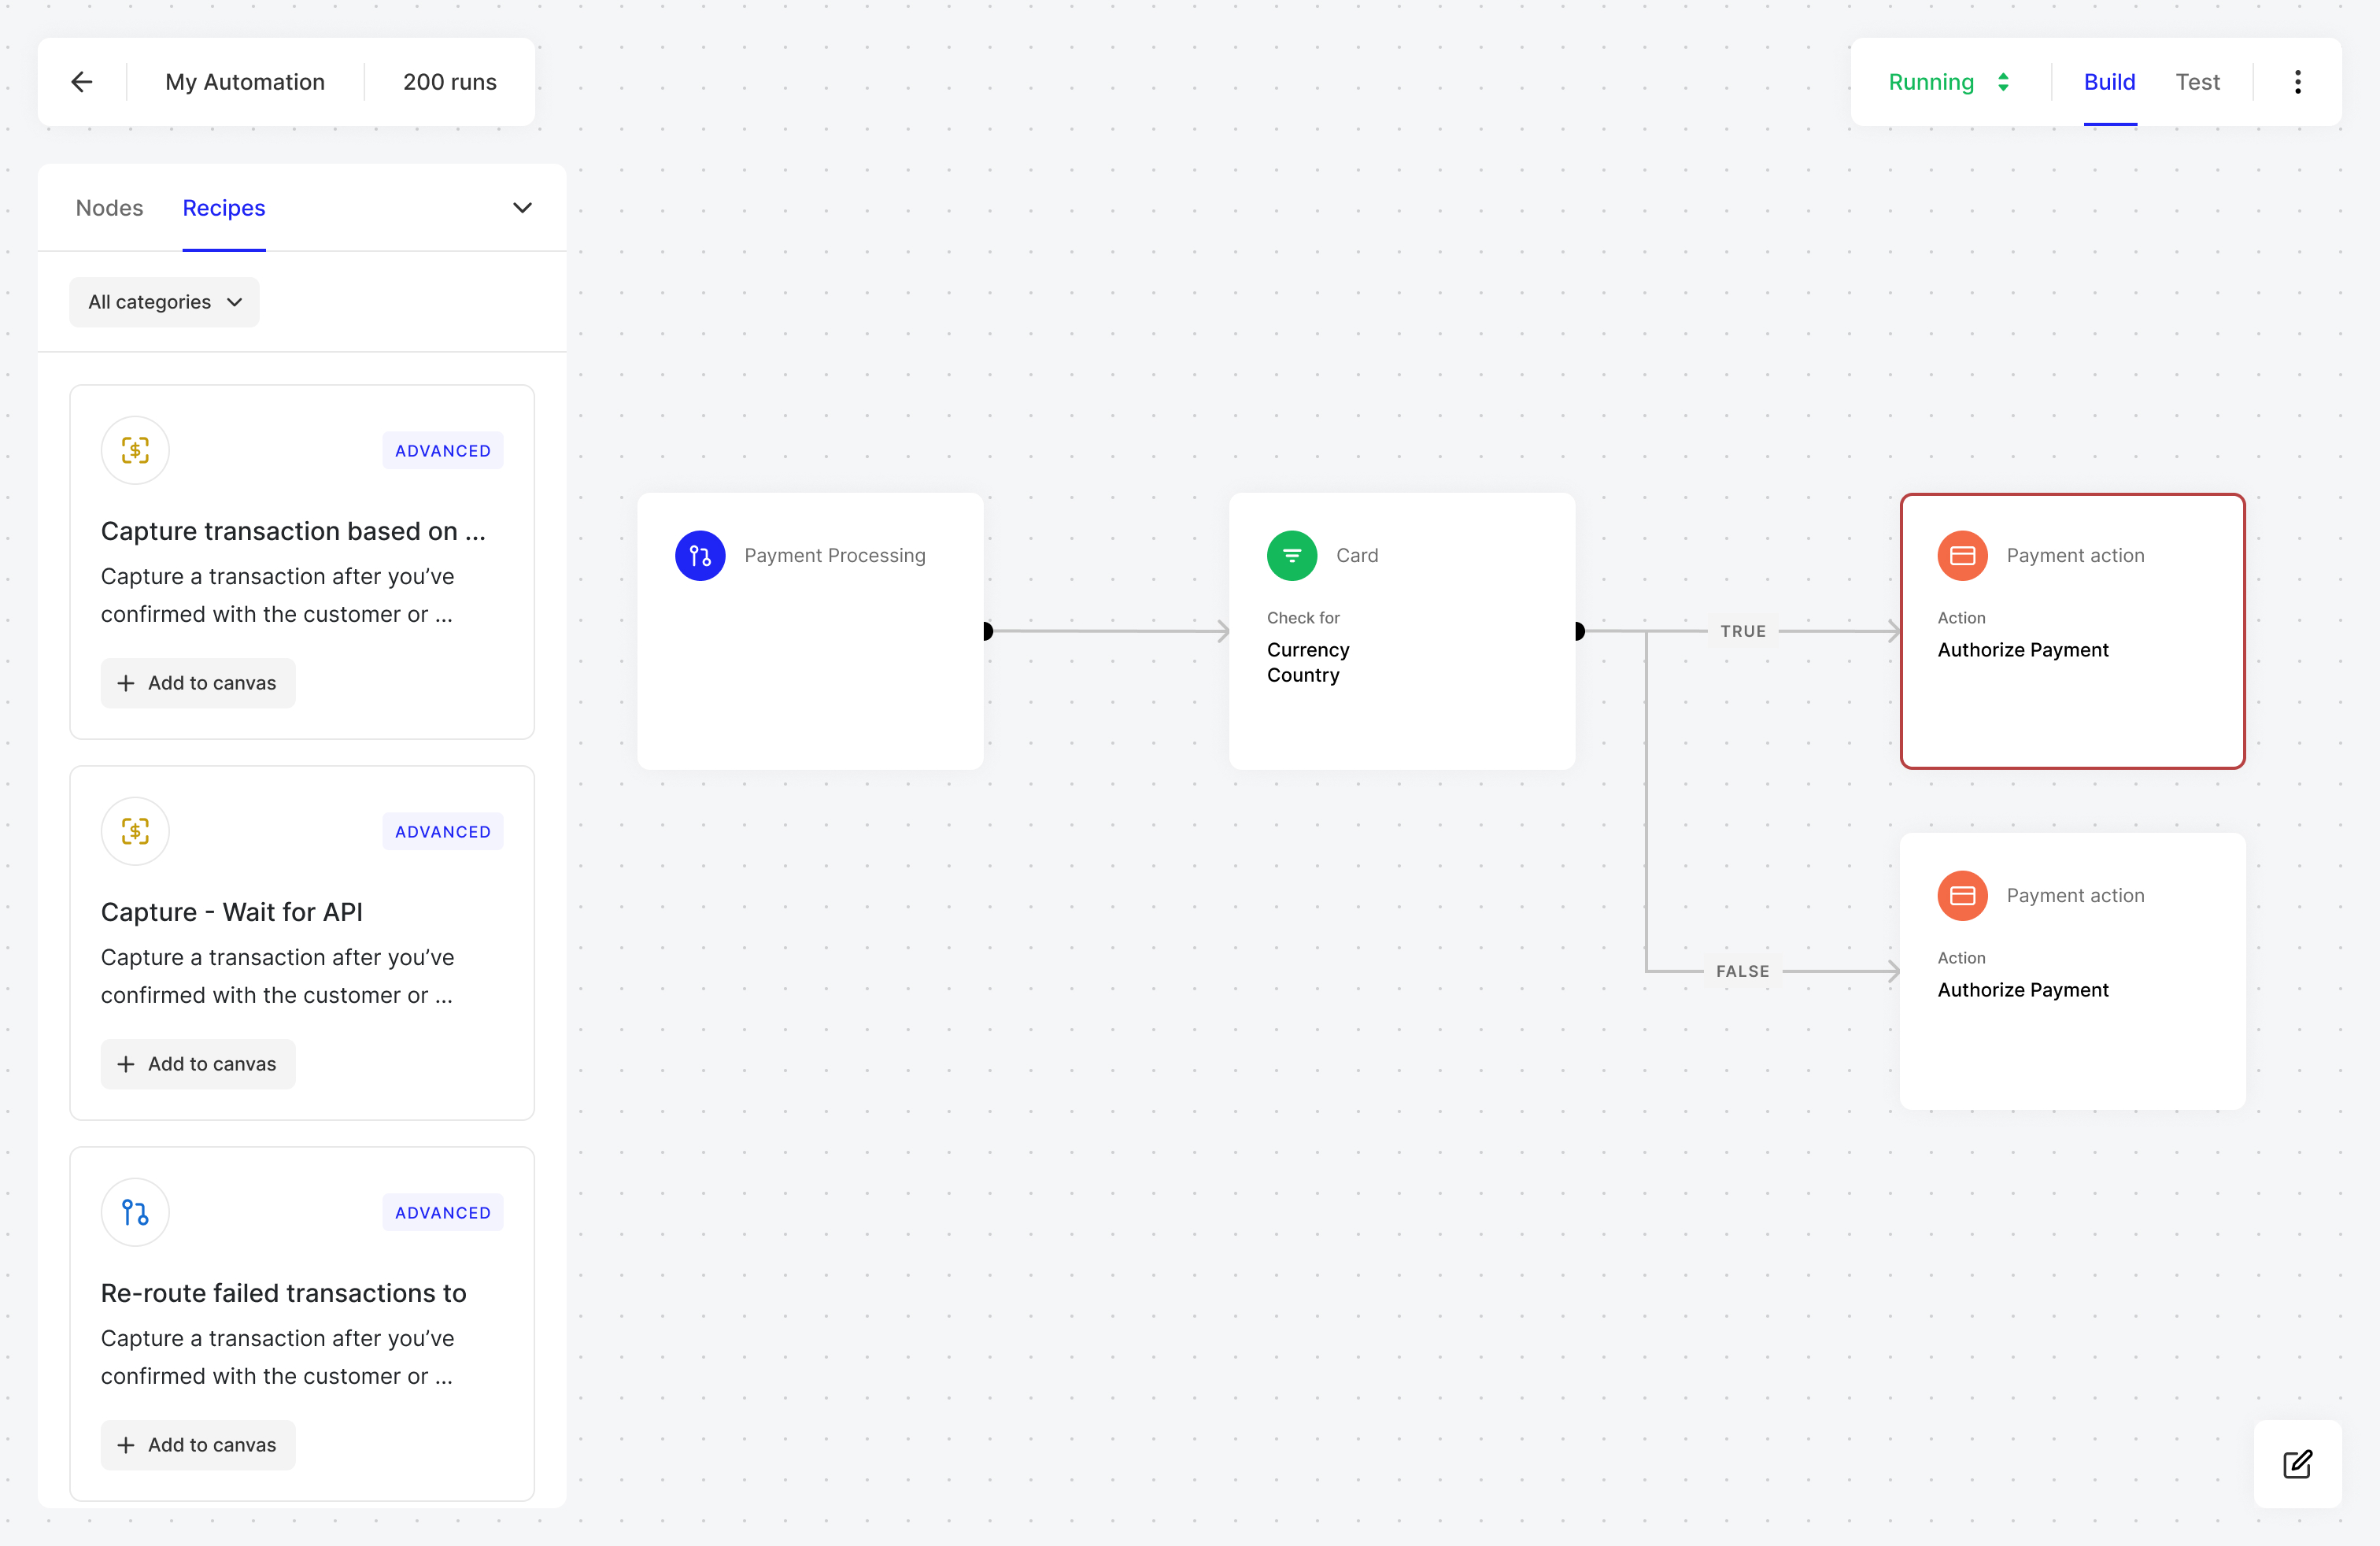Click the orange icon on the FALSE branch Payment action
This screenshot has height=1546, width=2380.
pyautogui.click(x=1962, y=895)
